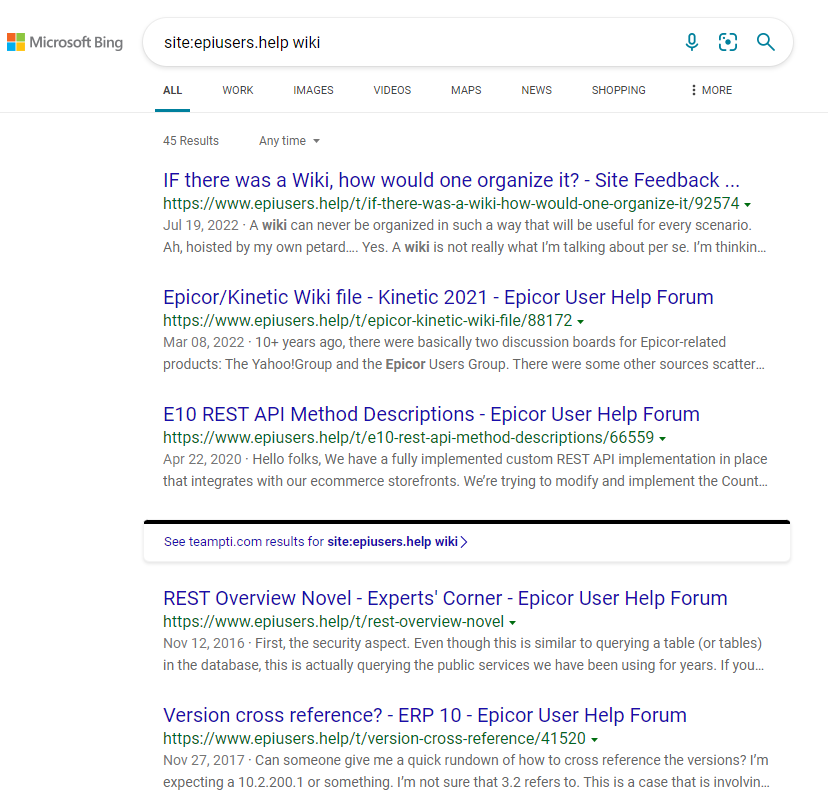Expand the arrow next to rest-overview-novel URL
This screenshot has height=804, width=828.
512,623
